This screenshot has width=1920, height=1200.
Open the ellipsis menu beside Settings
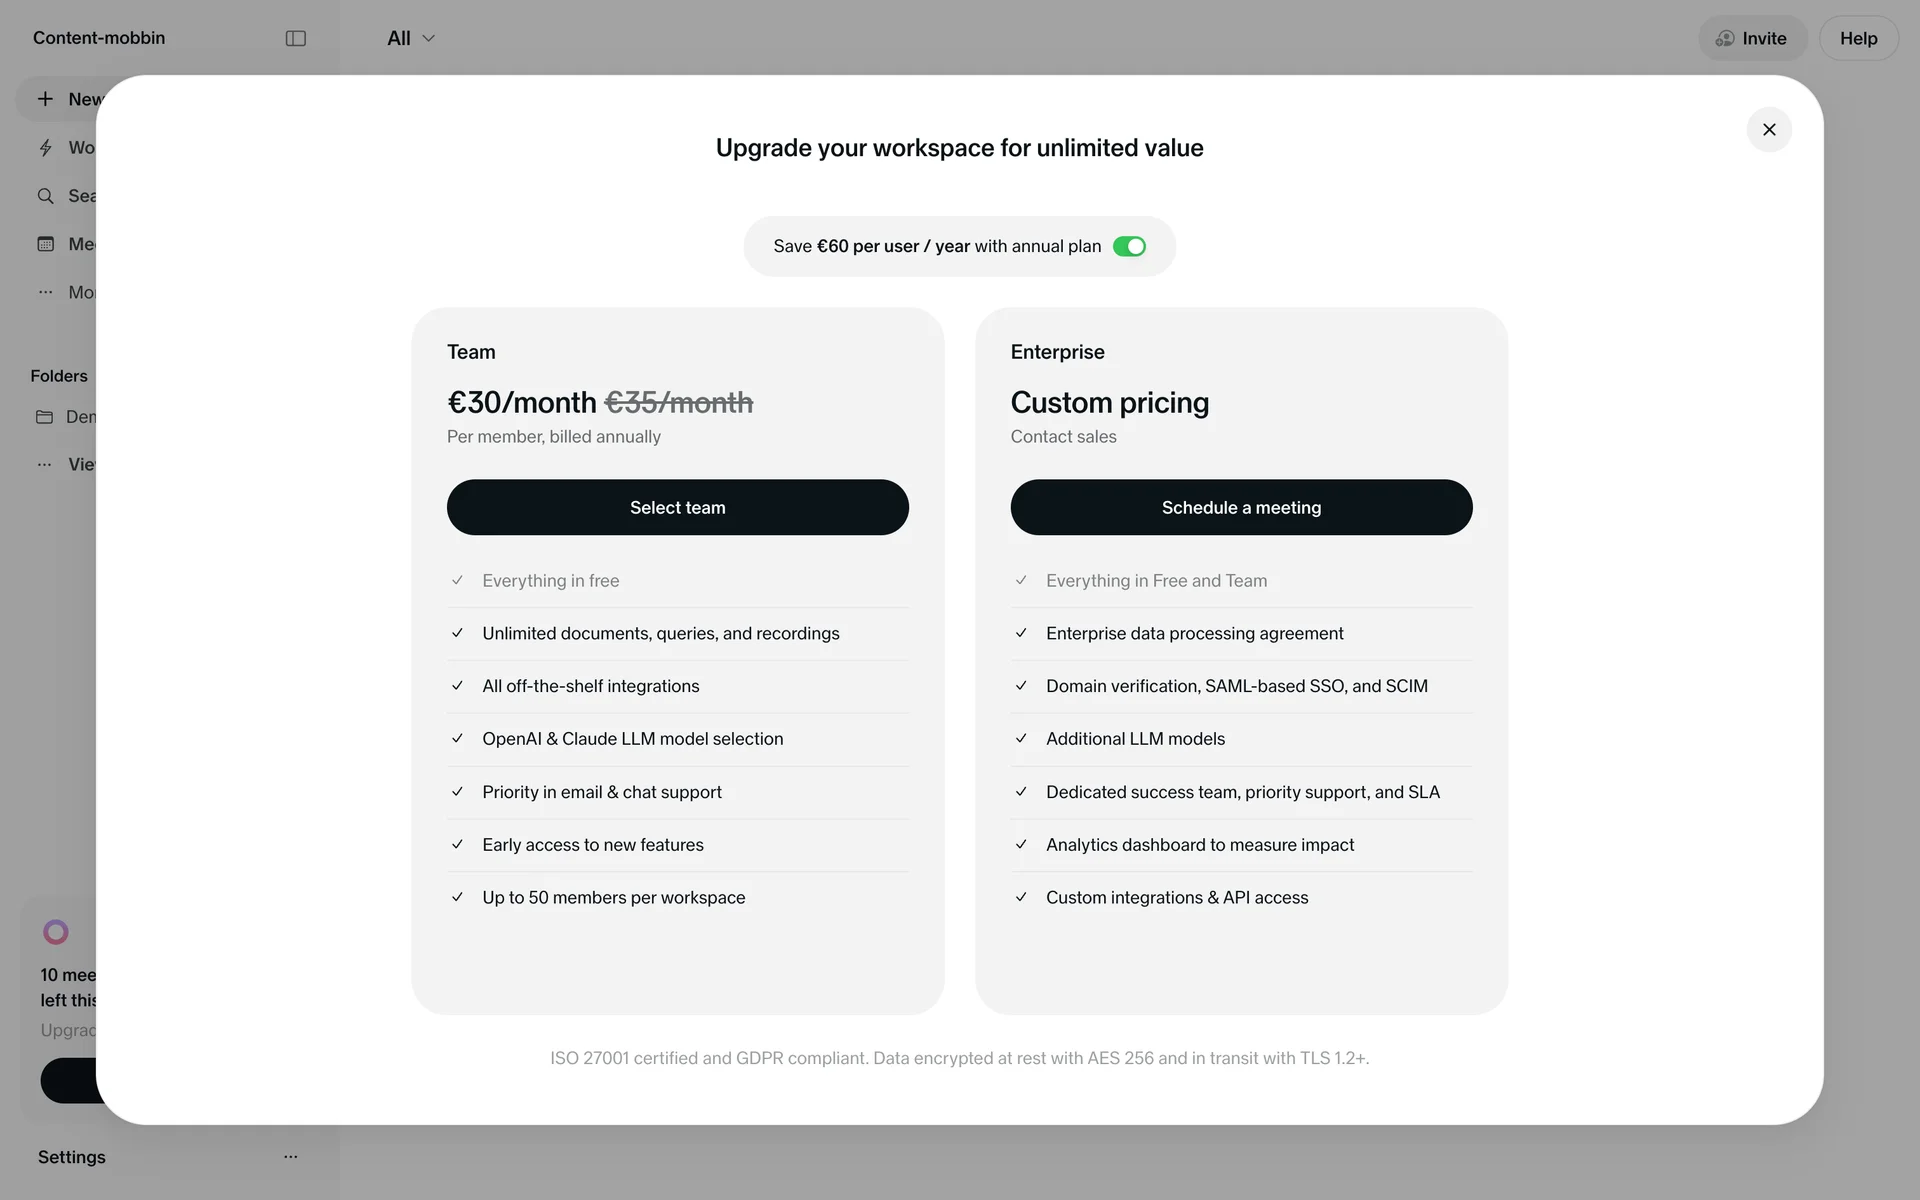click(290, 1157)
